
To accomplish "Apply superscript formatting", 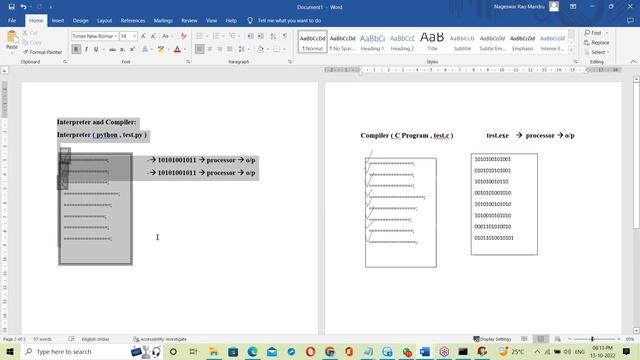I will click(132, 49).
